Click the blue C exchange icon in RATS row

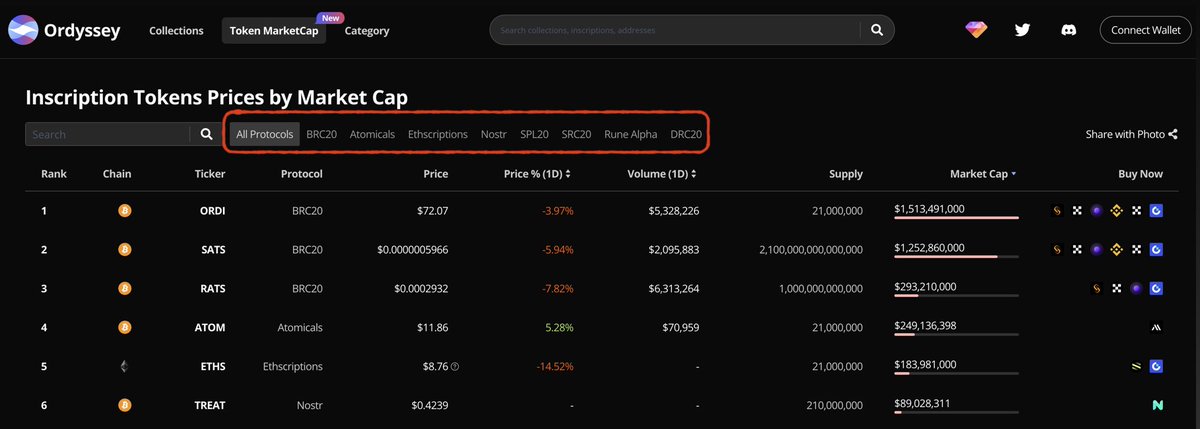[x=1156, y=288]
